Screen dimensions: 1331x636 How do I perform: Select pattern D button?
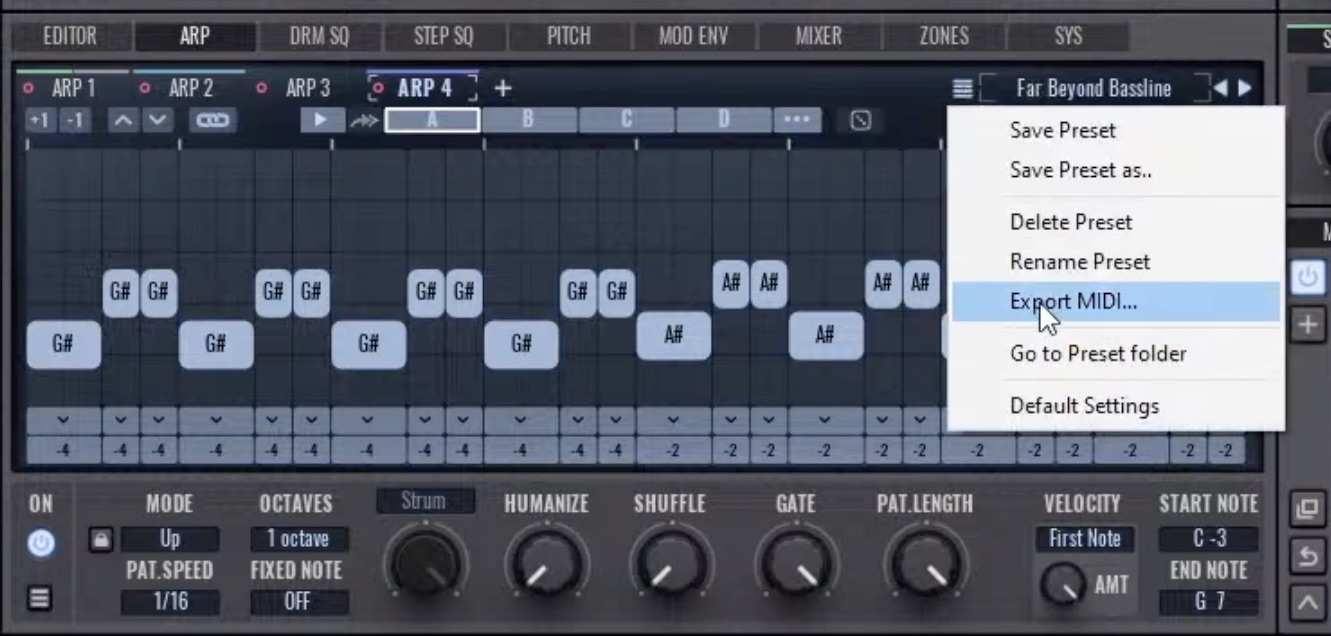[x=723, y=120]
